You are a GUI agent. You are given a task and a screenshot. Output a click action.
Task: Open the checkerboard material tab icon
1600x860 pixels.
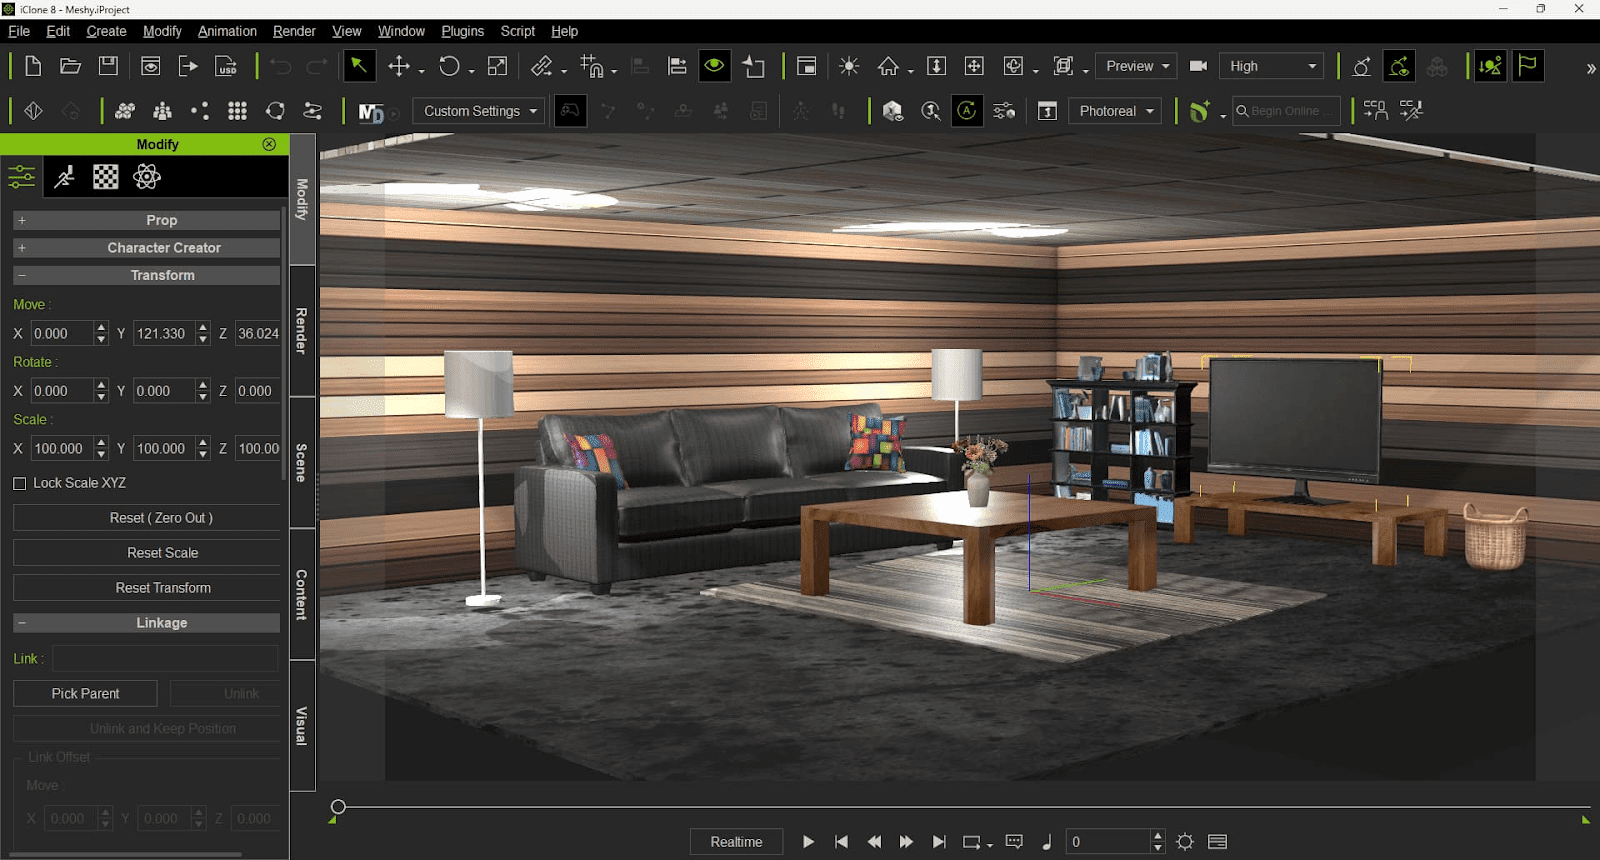click(x=106, y=177)
